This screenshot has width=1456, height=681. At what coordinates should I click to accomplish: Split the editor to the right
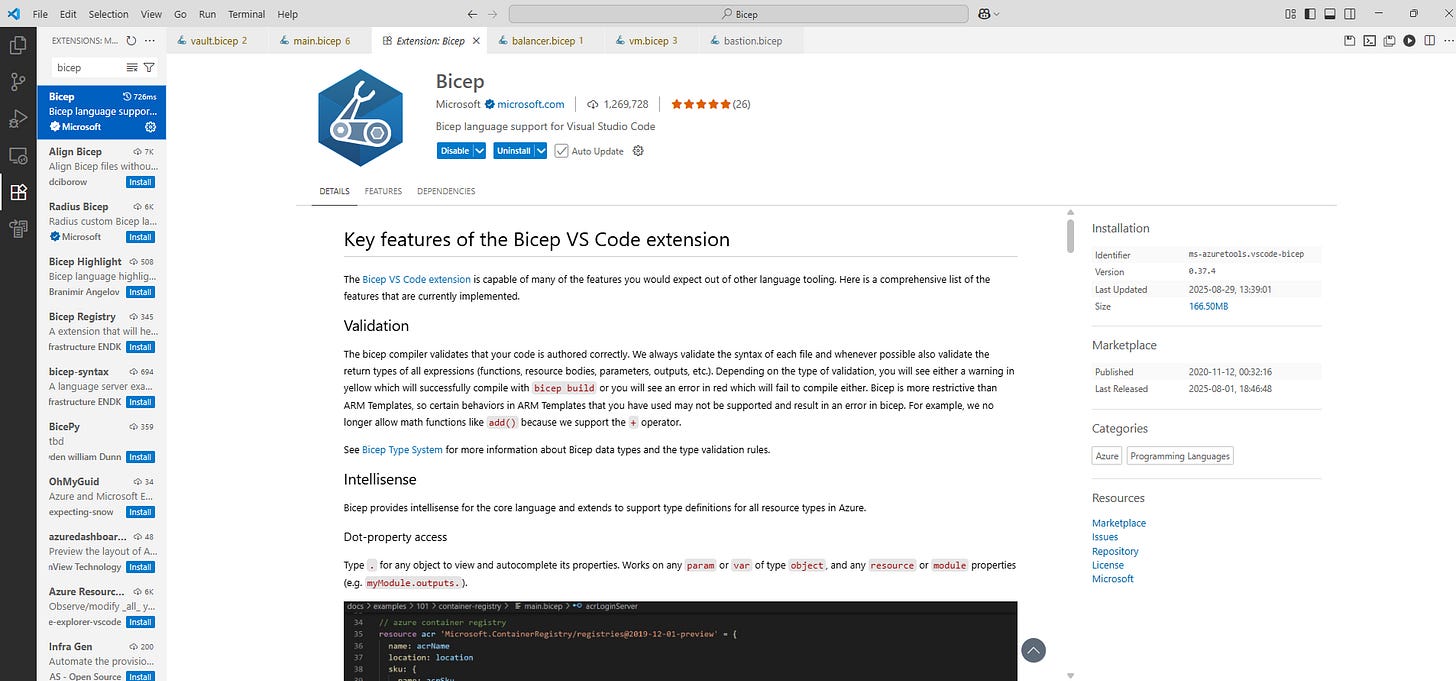[x=1428, y=41]
